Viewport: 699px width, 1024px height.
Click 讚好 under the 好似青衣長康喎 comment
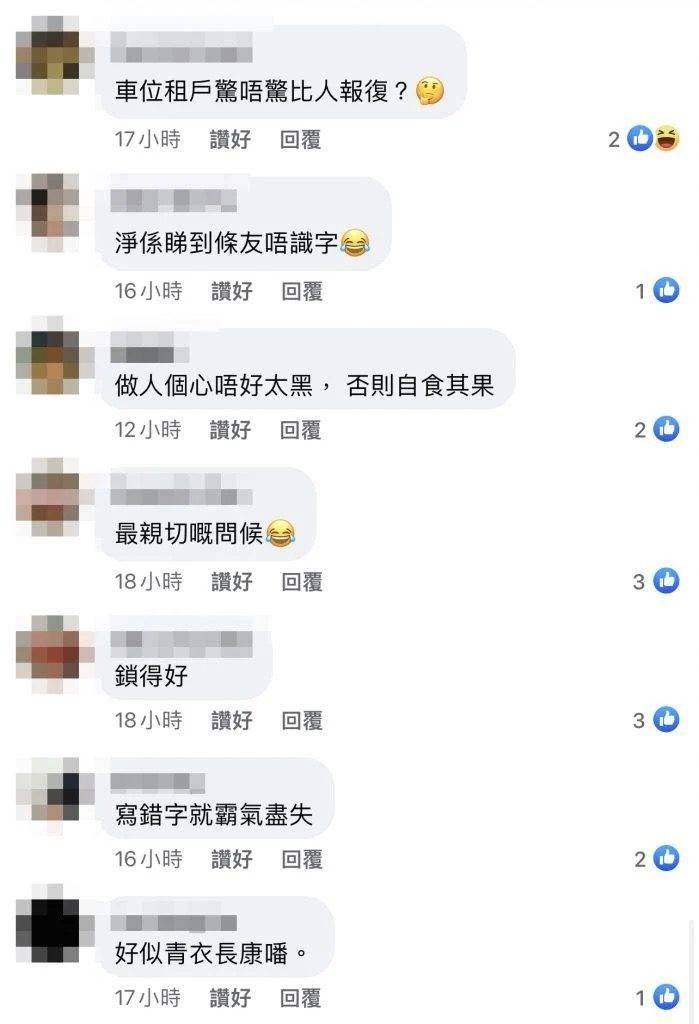click(230, 997)
